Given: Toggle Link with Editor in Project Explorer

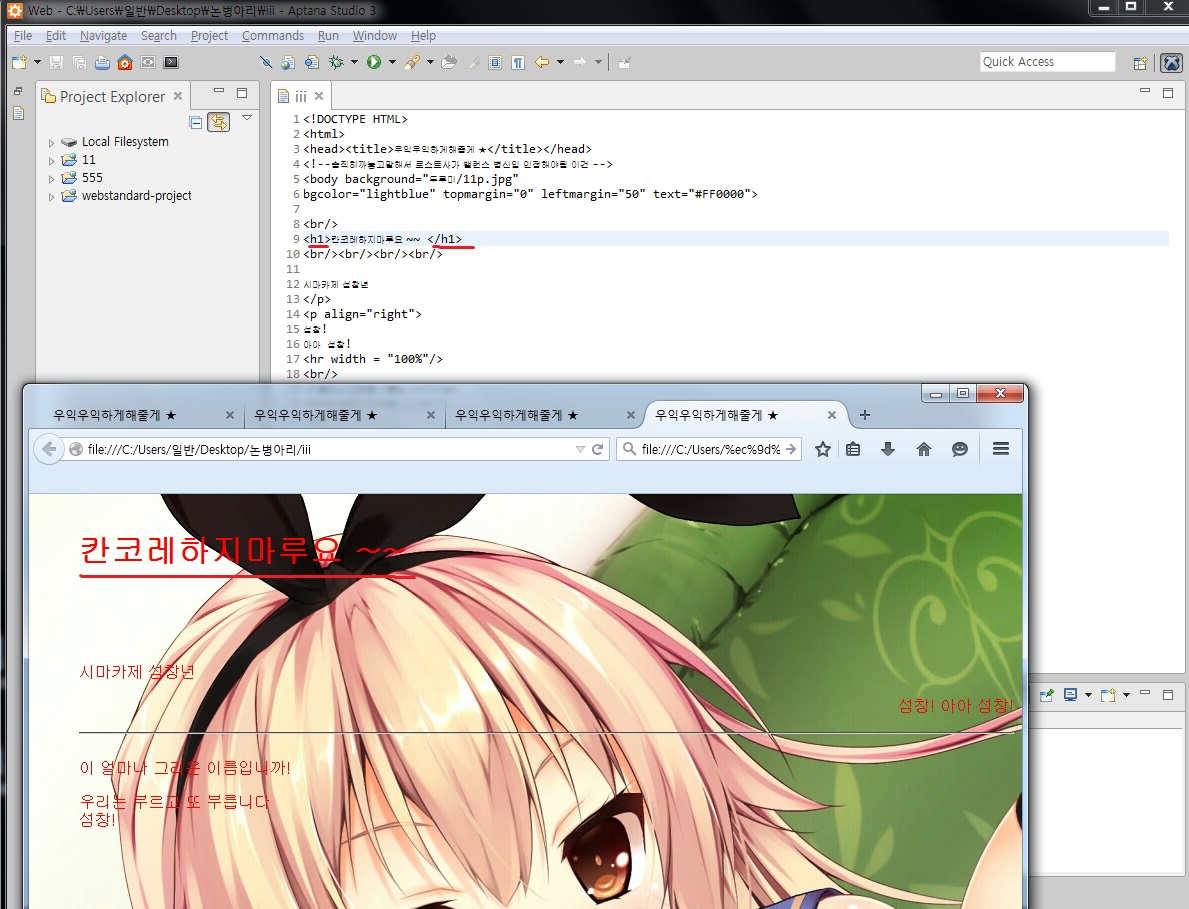Looking at the screenshot, I should (x=218, y=122).
